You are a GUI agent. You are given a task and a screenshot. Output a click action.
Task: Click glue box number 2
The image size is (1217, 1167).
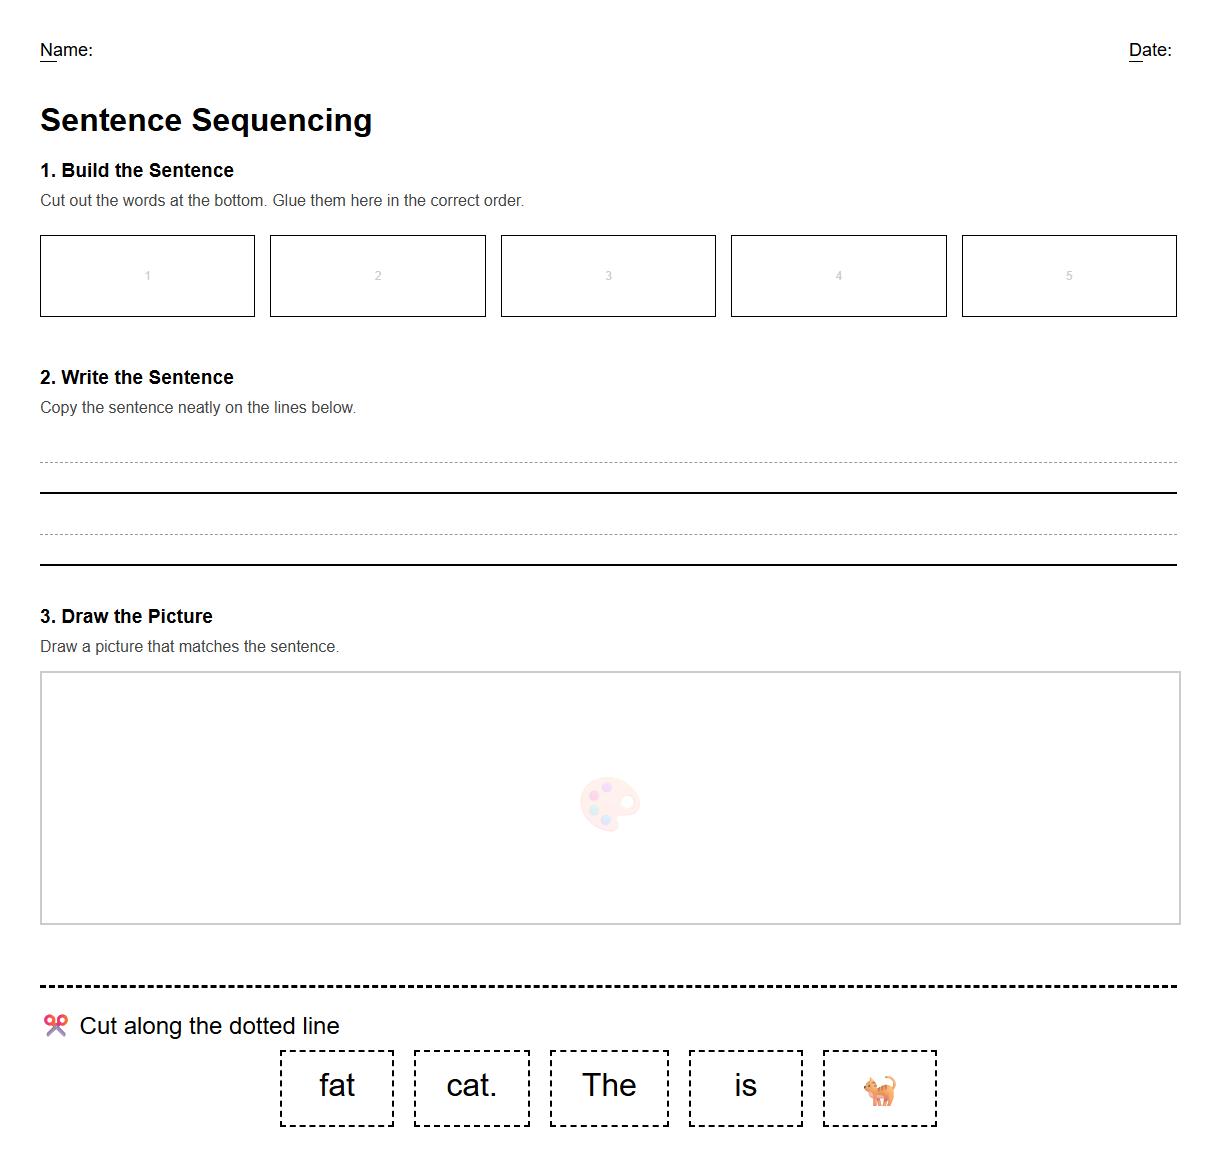(x=378, y=276)
